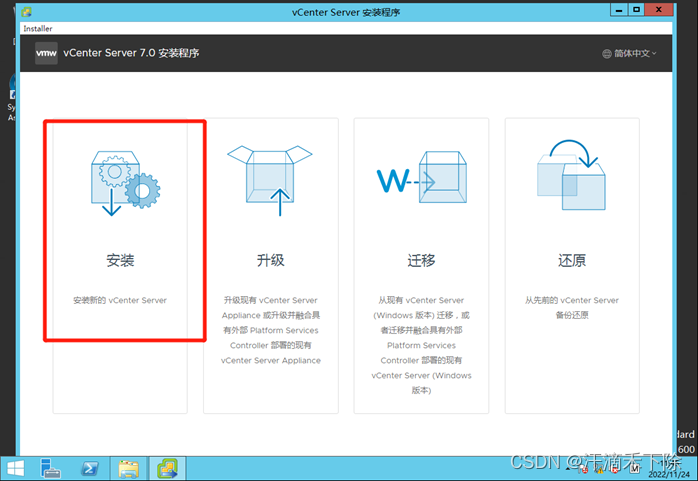Minimize the vCenter Server installer window
Image resolution: width=698 pixels, height=481 pixels.
tap(619, 10)
